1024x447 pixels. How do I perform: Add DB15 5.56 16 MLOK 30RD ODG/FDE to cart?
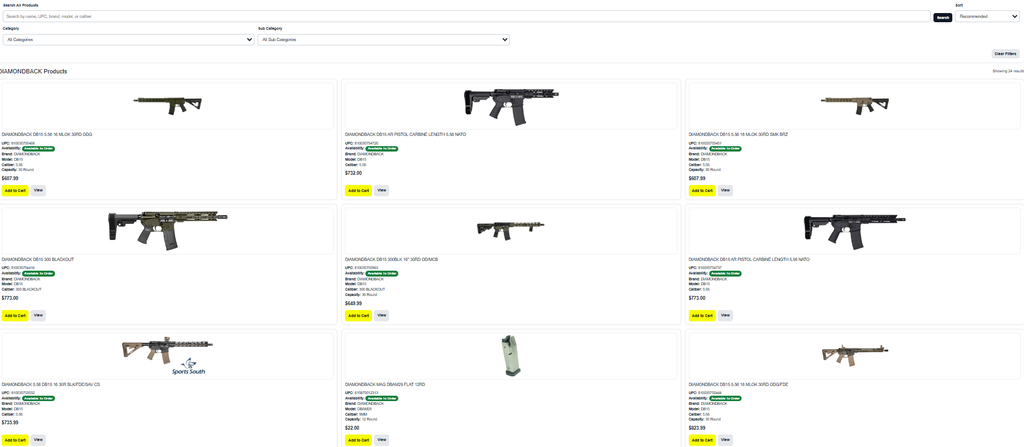(x=702, y=440)
